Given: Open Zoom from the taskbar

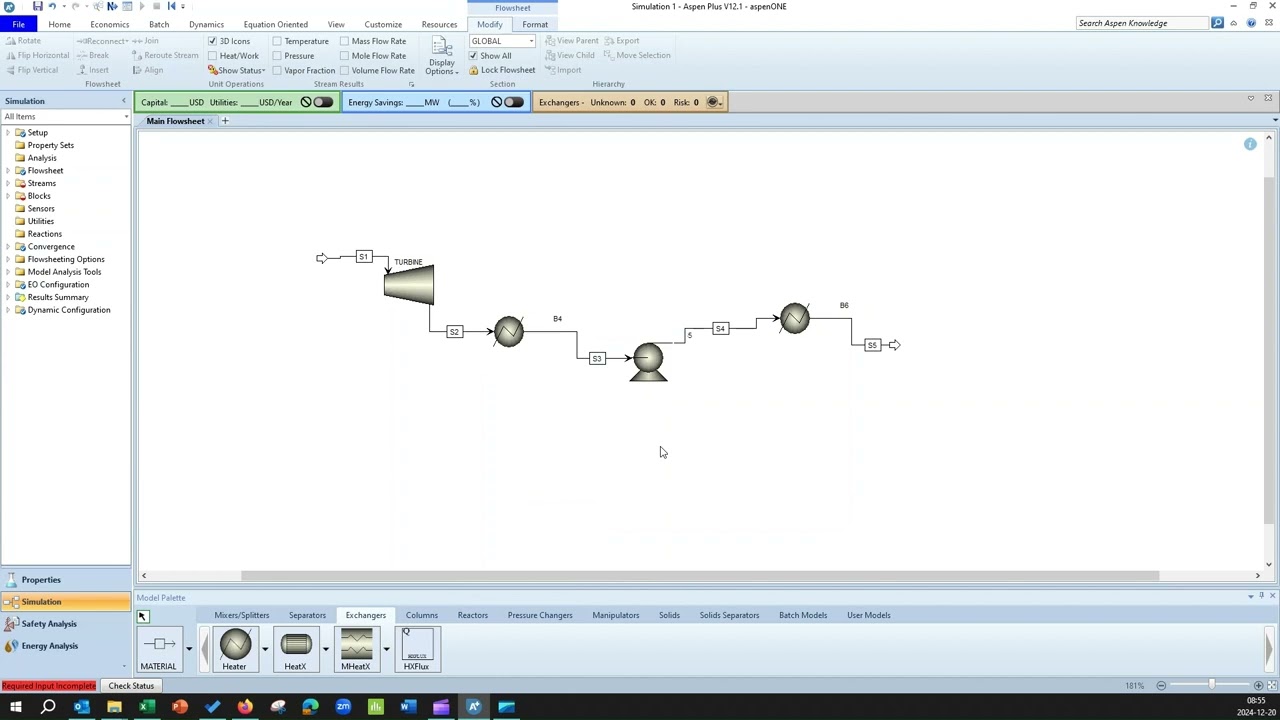Looking at the screenshot, I should (343, 708).
